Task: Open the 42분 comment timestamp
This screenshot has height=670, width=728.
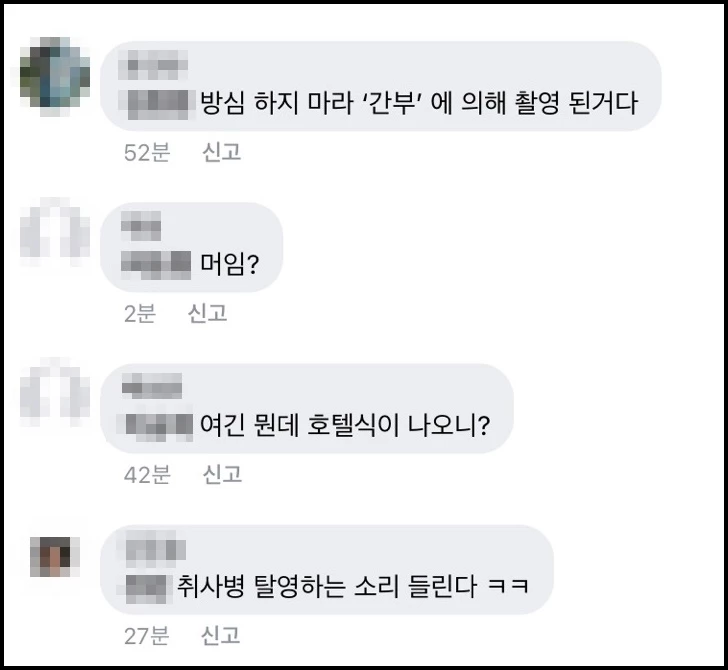Action: [147, 475]
